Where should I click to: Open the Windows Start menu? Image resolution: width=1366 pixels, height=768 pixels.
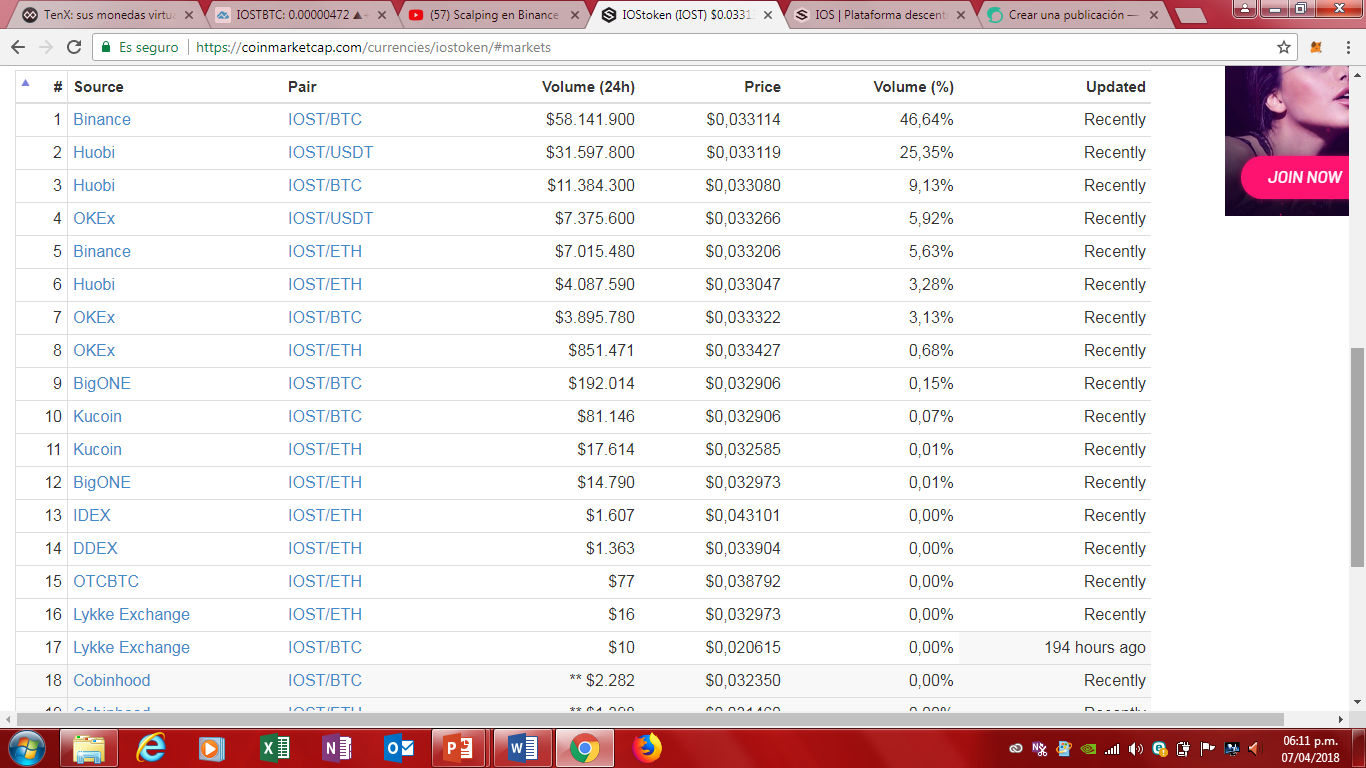[27, 747]
